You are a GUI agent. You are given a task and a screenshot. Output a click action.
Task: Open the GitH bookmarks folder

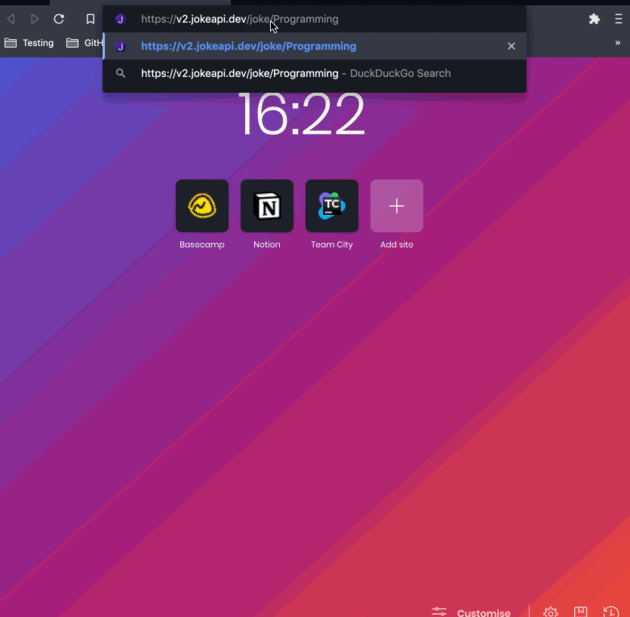(x=85, y=43)
